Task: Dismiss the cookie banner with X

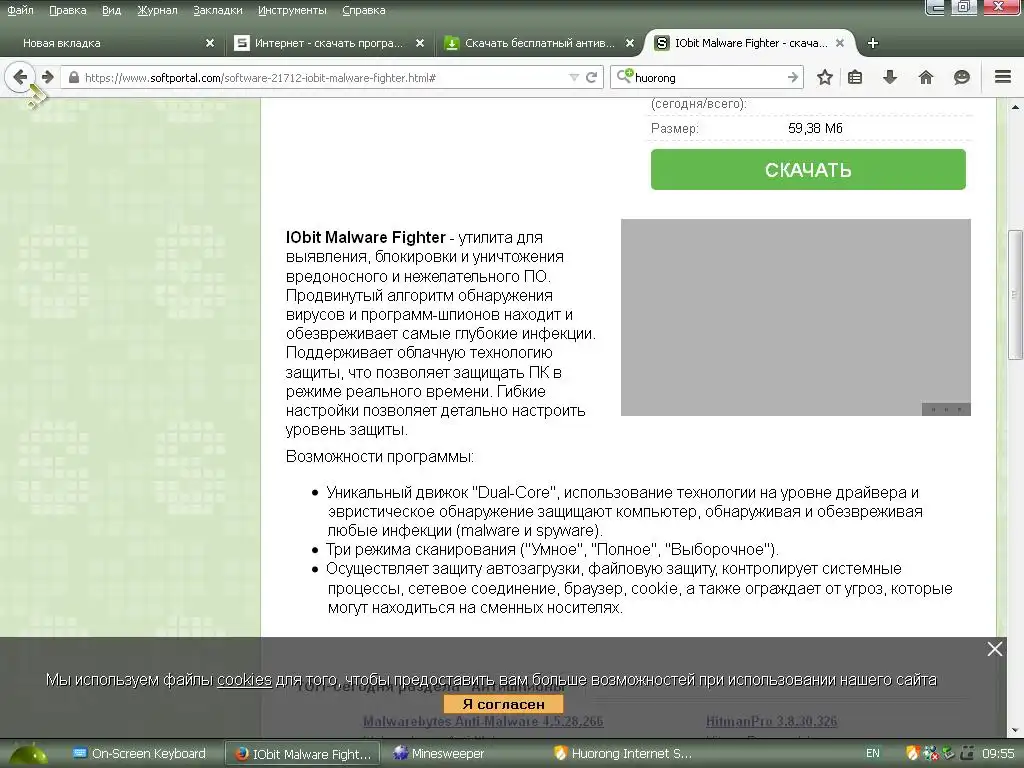Action: click(995, 648)
